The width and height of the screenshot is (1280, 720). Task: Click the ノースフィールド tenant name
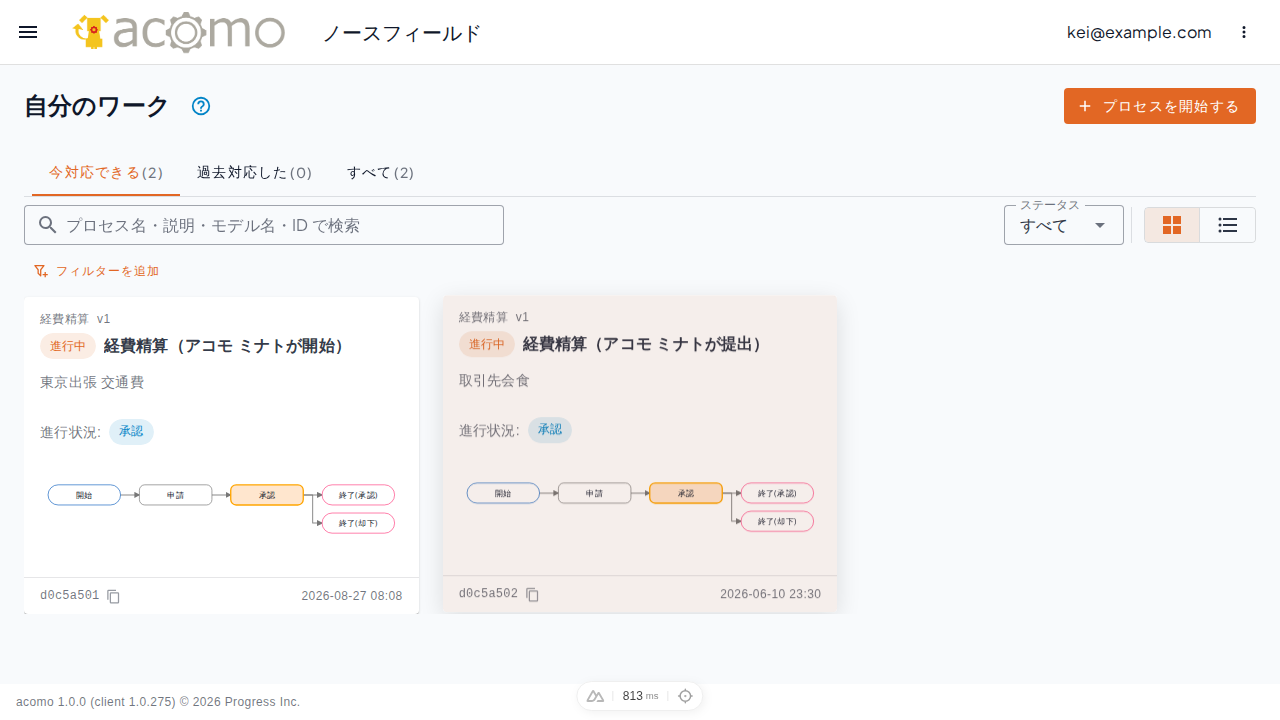tap(402, 33)
